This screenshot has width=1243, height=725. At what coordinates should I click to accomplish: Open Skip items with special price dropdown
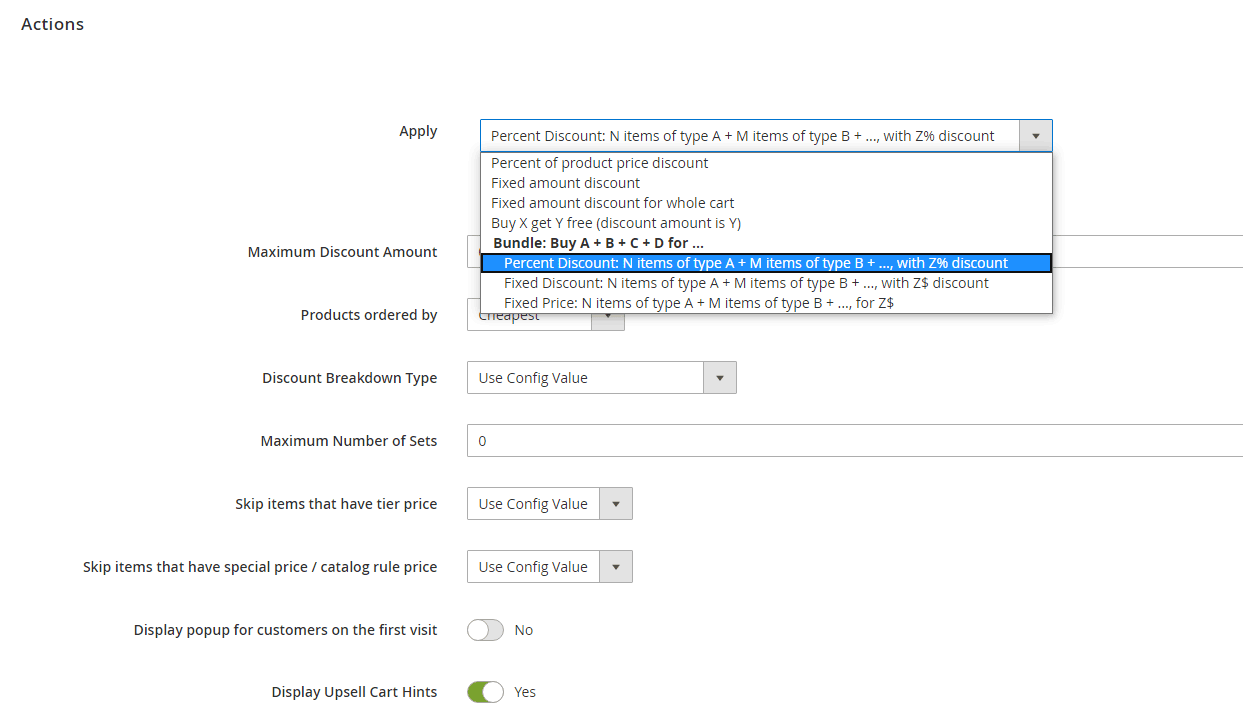(x=550, y=567)
